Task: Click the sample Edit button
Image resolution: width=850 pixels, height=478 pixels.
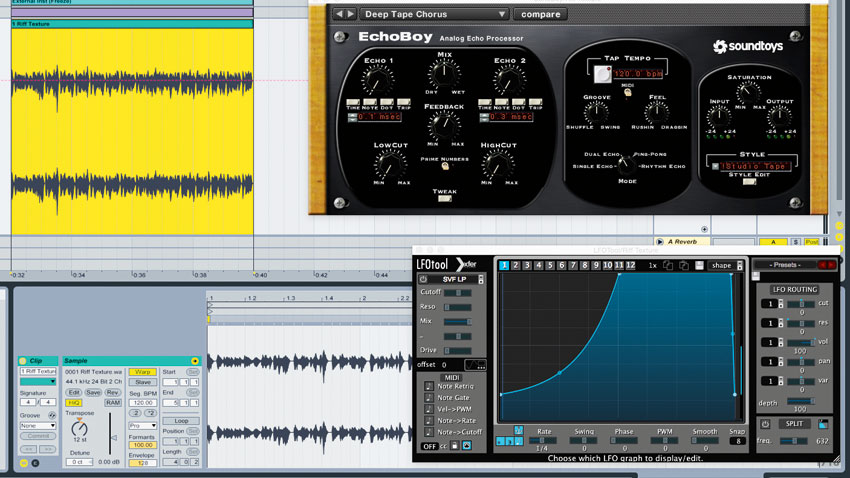Action: [74, 392]
